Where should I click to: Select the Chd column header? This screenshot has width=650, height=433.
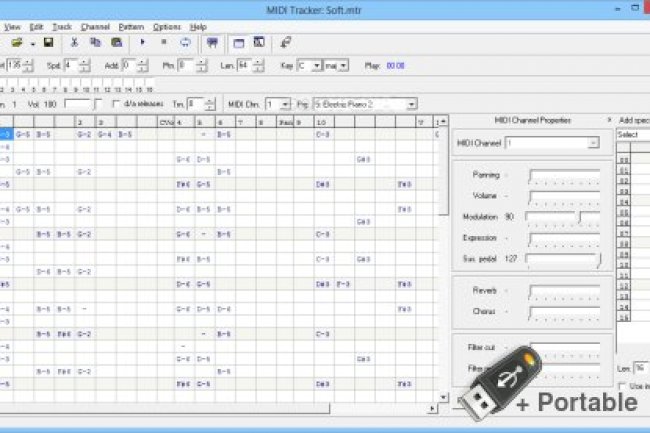[x=166, y=122]
